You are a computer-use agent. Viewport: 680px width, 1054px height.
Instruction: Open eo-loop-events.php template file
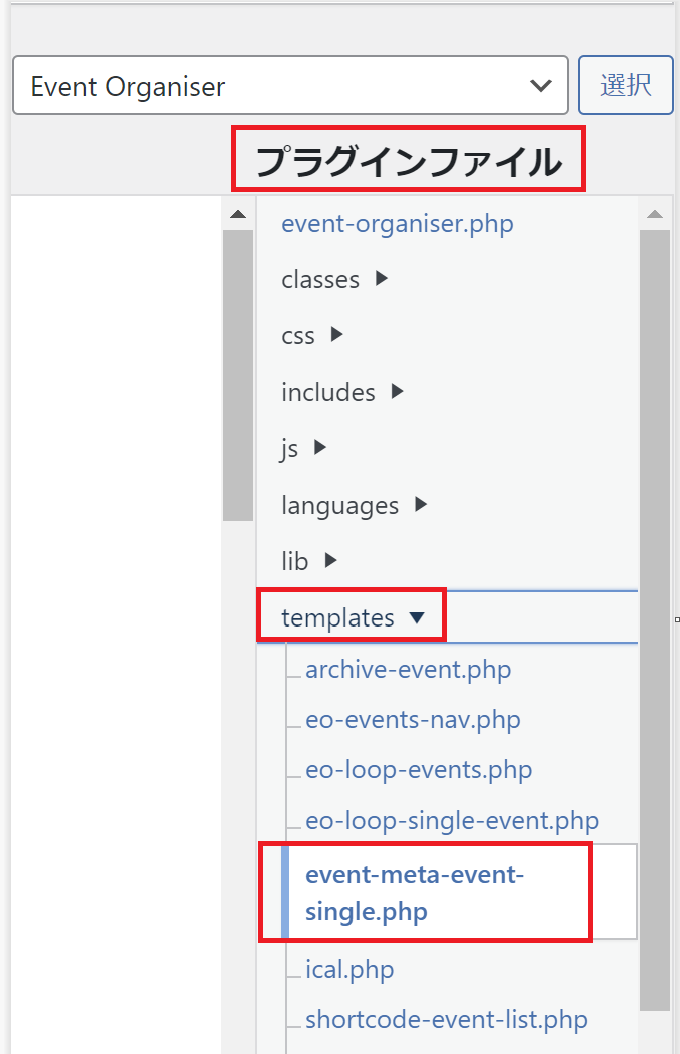click(419, 770)
